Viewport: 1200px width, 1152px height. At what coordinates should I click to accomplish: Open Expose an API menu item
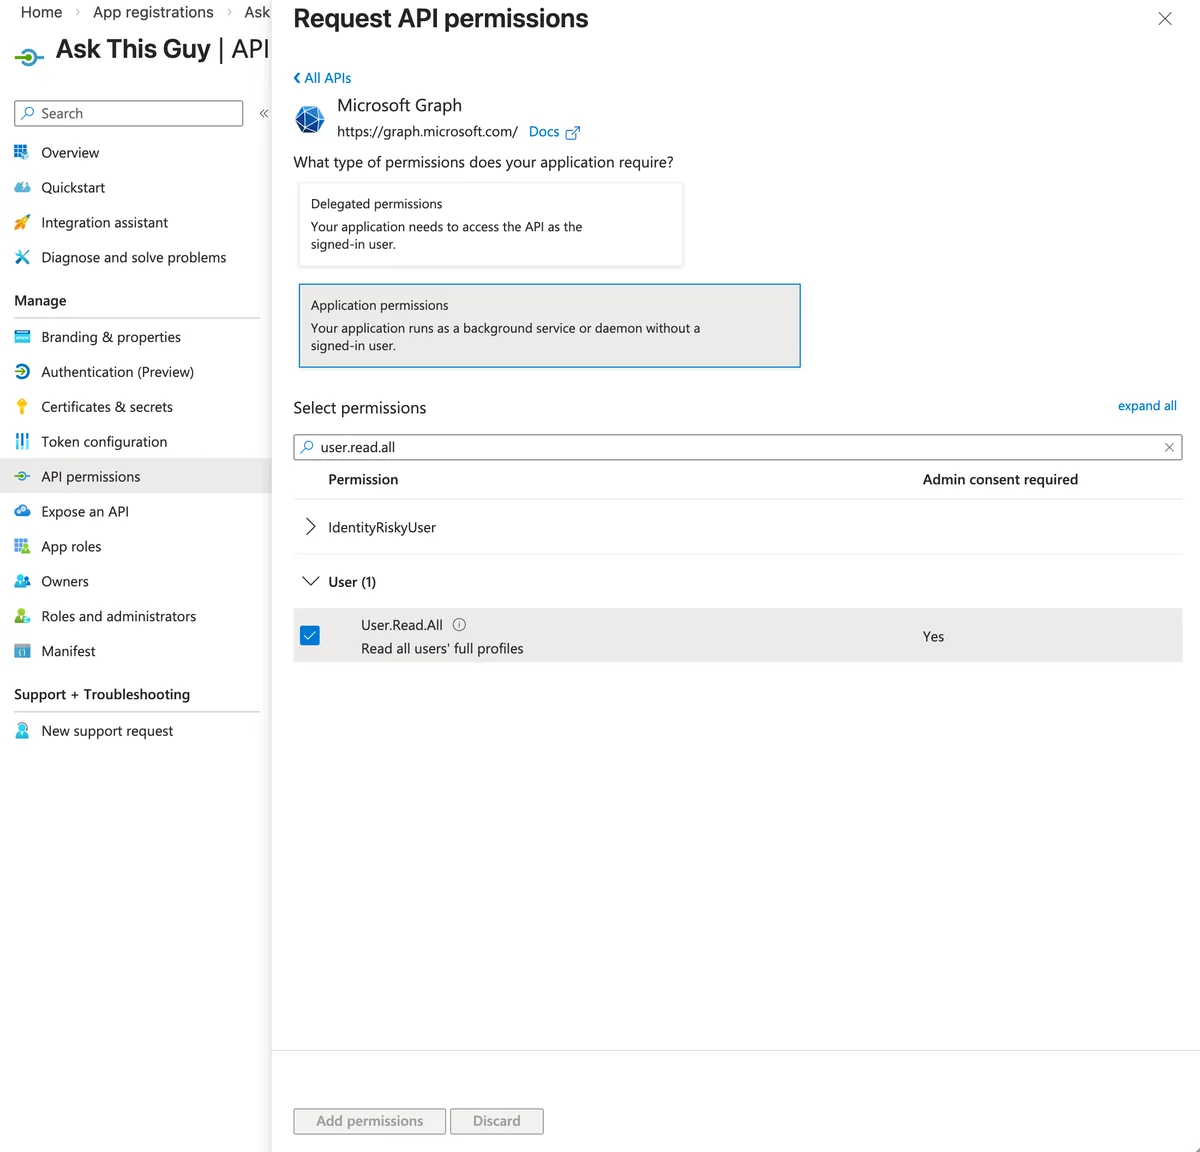tap(85, 511)
